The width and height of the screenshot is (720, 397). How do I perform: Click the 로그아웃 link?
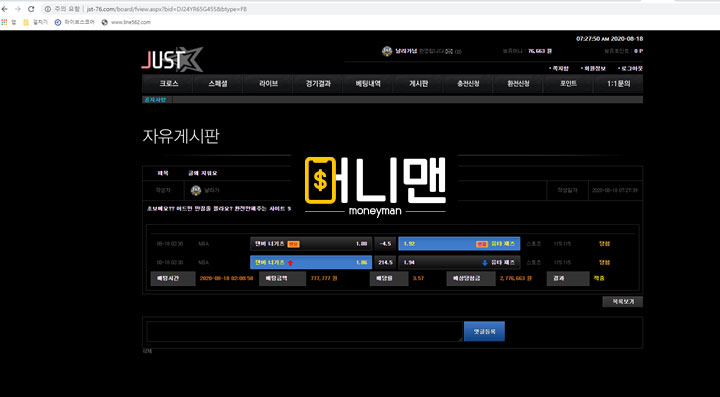(630, 68)
